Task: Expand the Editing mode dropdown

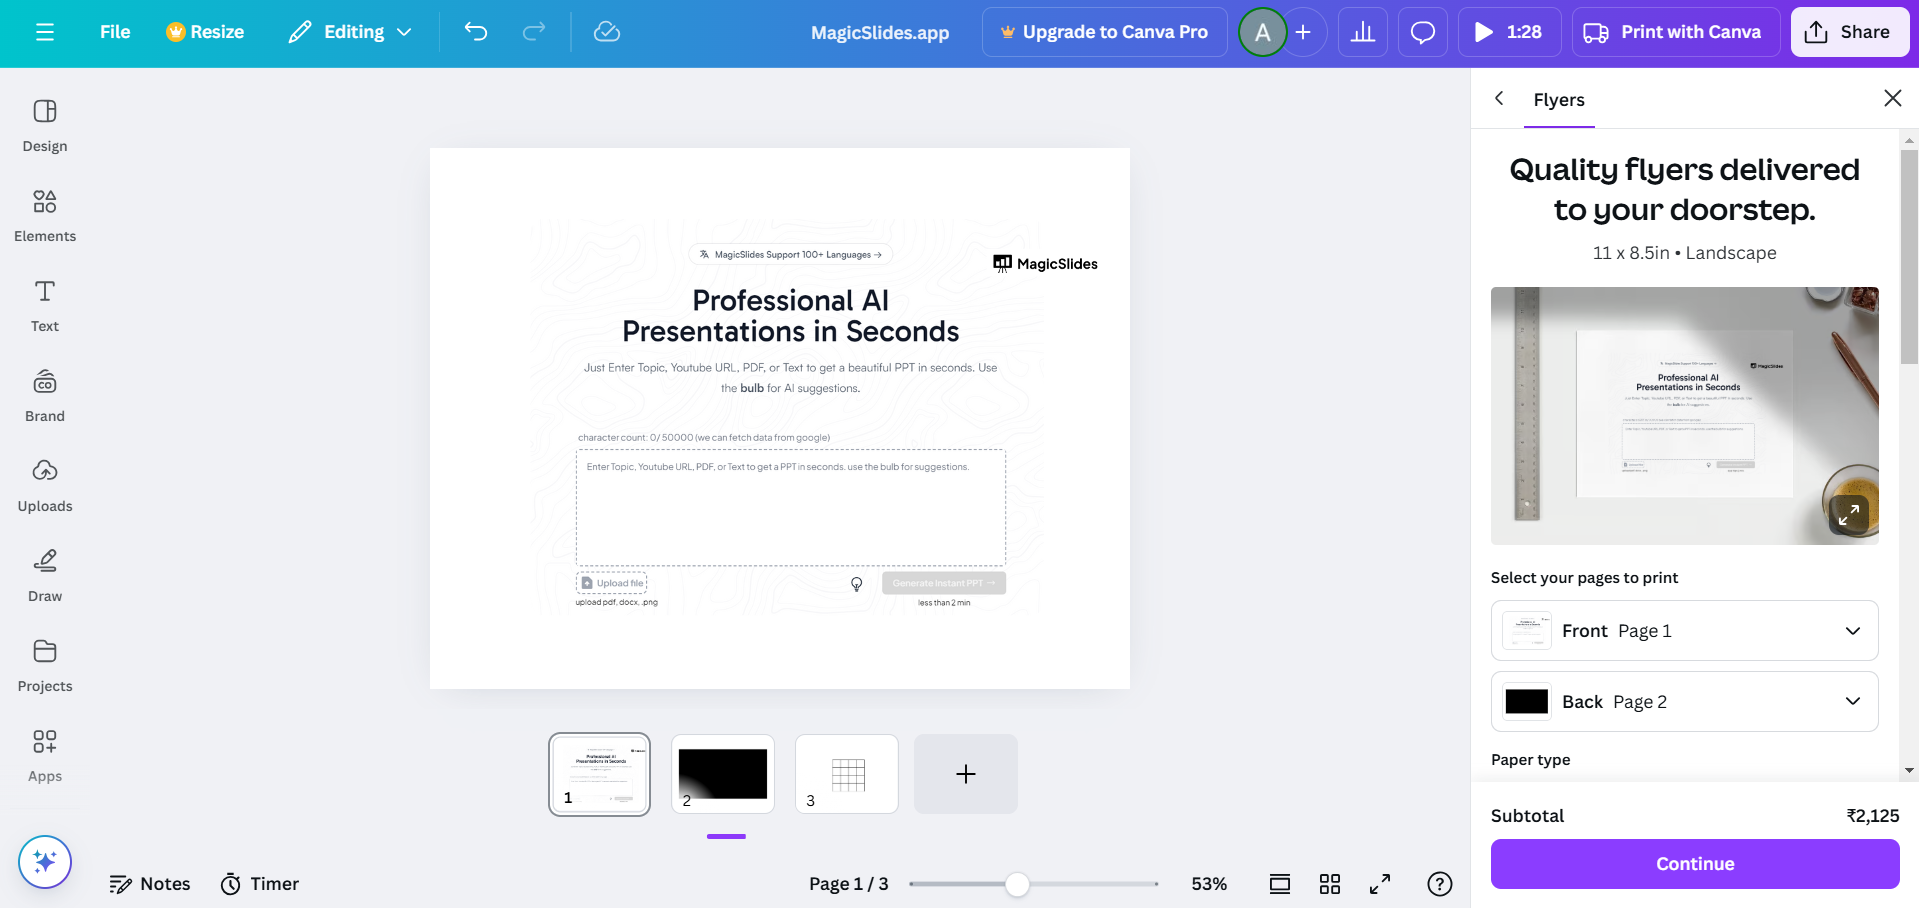Action: tap(351, 32)
